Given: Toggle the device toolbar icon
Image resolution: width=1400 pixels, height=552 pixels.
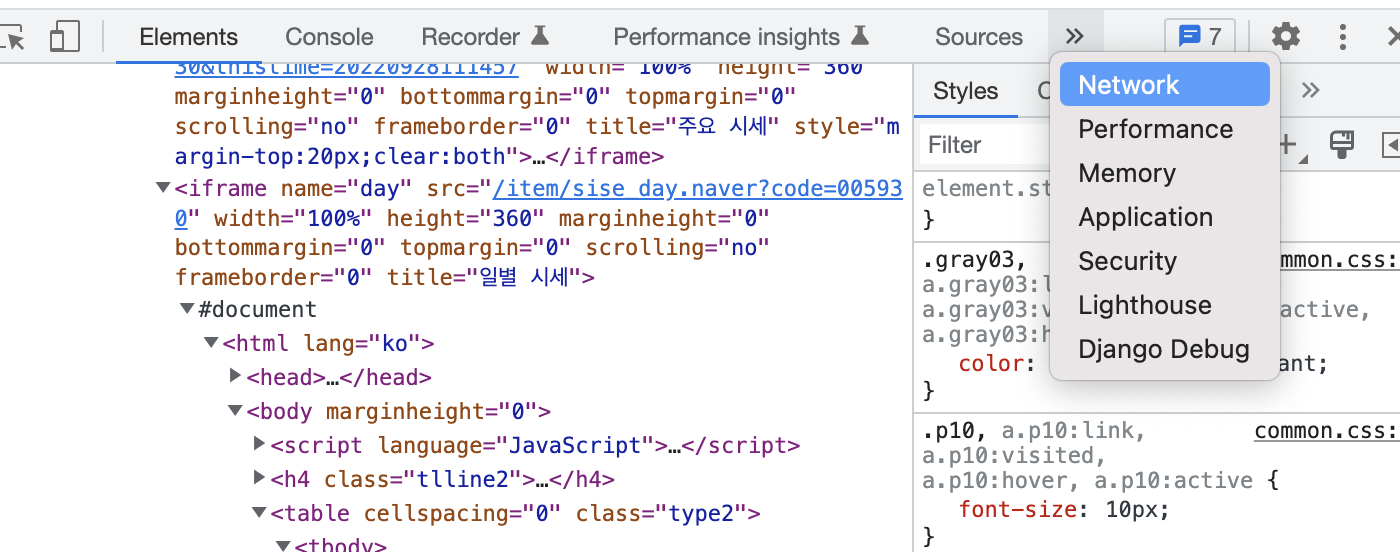Looking at the screenshot, I should click(65, 37).
